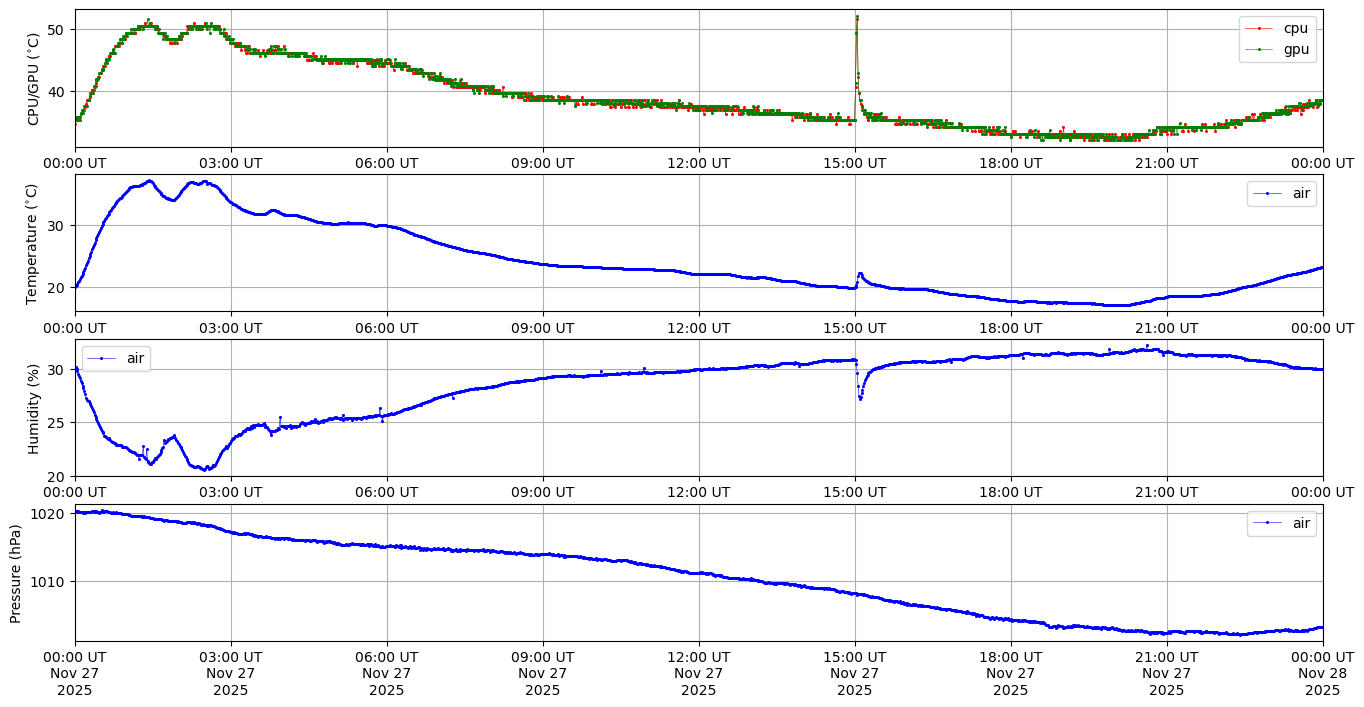Screen dimensions: 1364x707
Task: Click the 1010 tick on Pressure axis
Action: (50, 582)
